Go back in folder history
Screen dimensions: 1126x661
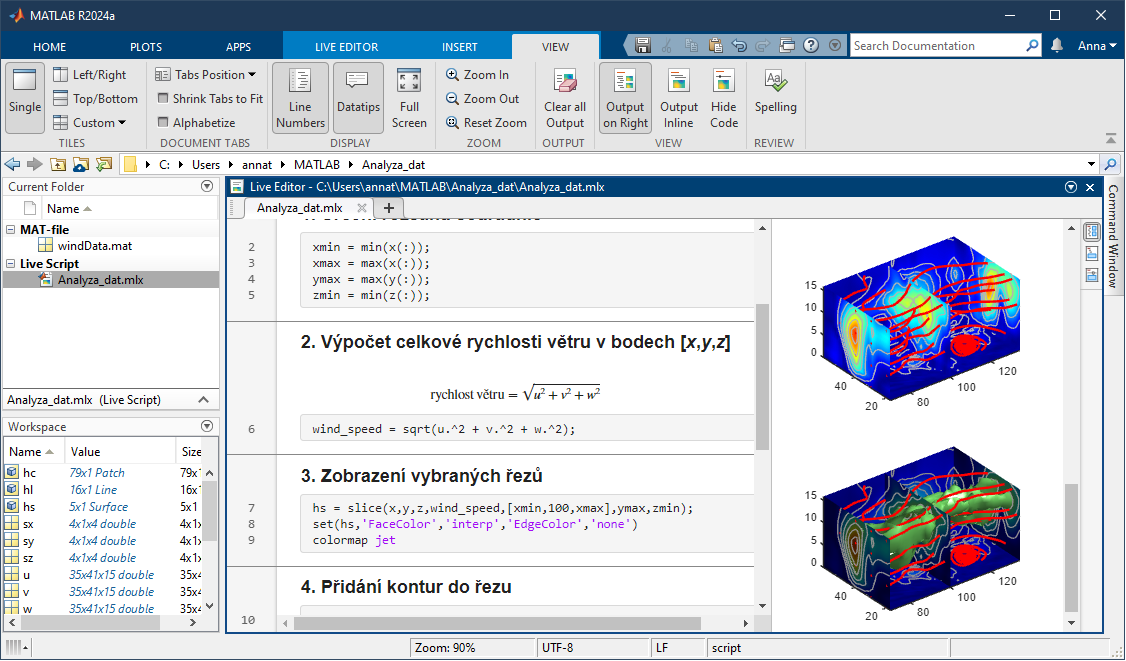coord(12,165)
